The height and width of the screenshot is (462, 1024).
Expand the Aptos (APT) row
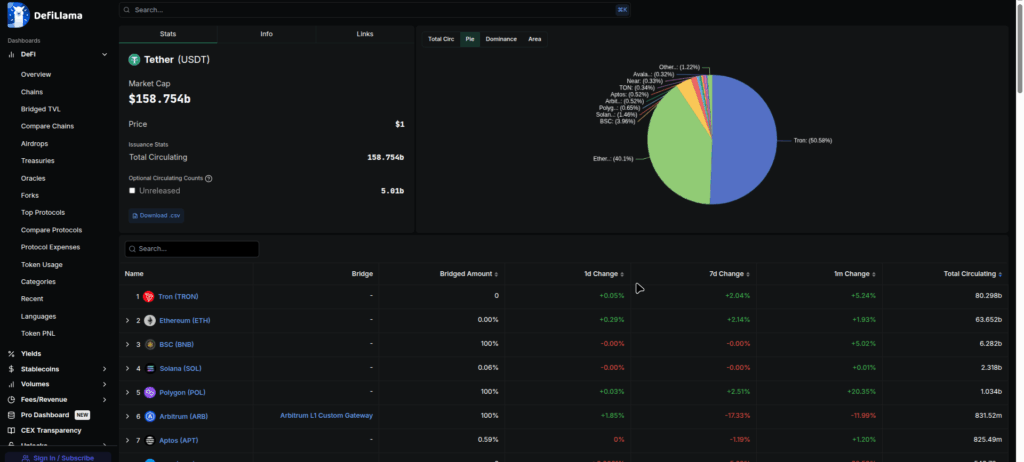(x=127, y=440)
